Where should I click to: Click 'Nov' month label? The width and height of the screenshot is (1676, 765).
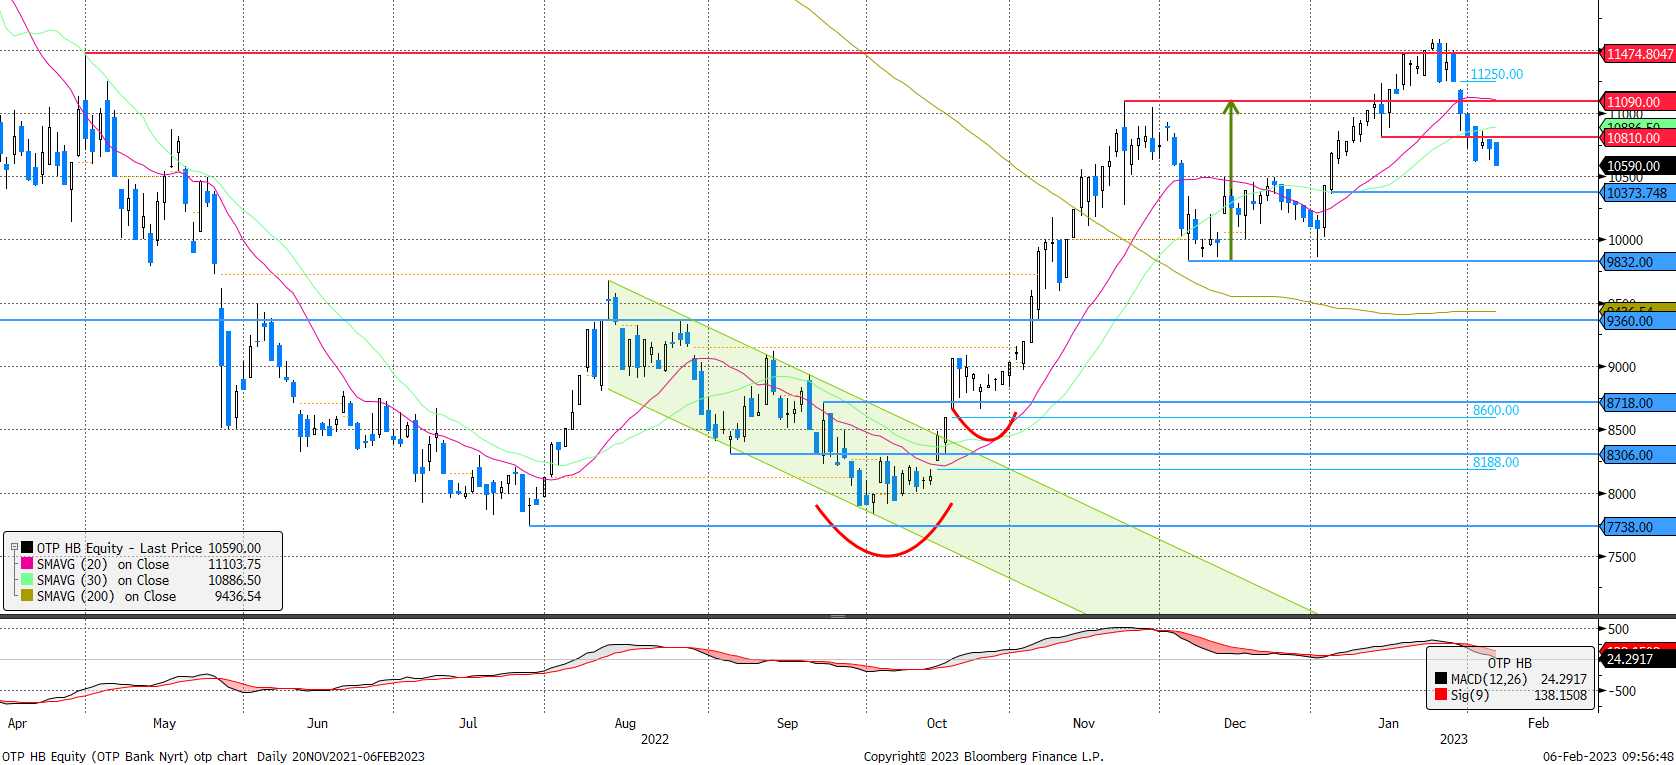pos(1084,723)
